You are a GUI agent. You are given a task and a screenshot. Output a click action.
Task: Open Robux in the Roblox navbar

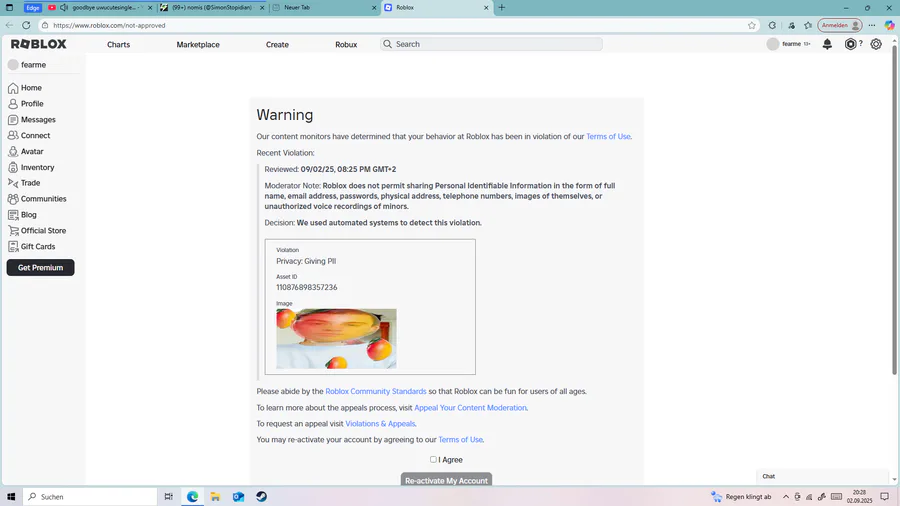coord(346,44)
